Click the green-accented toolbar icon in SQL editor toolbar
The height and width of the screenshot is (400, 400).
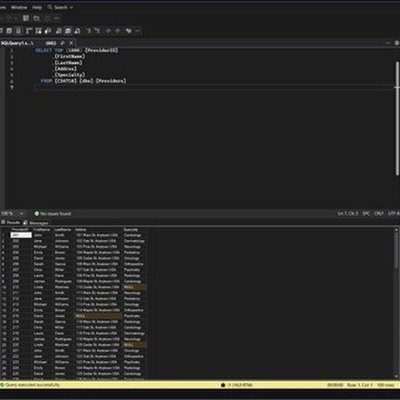[x=39, y=31]
